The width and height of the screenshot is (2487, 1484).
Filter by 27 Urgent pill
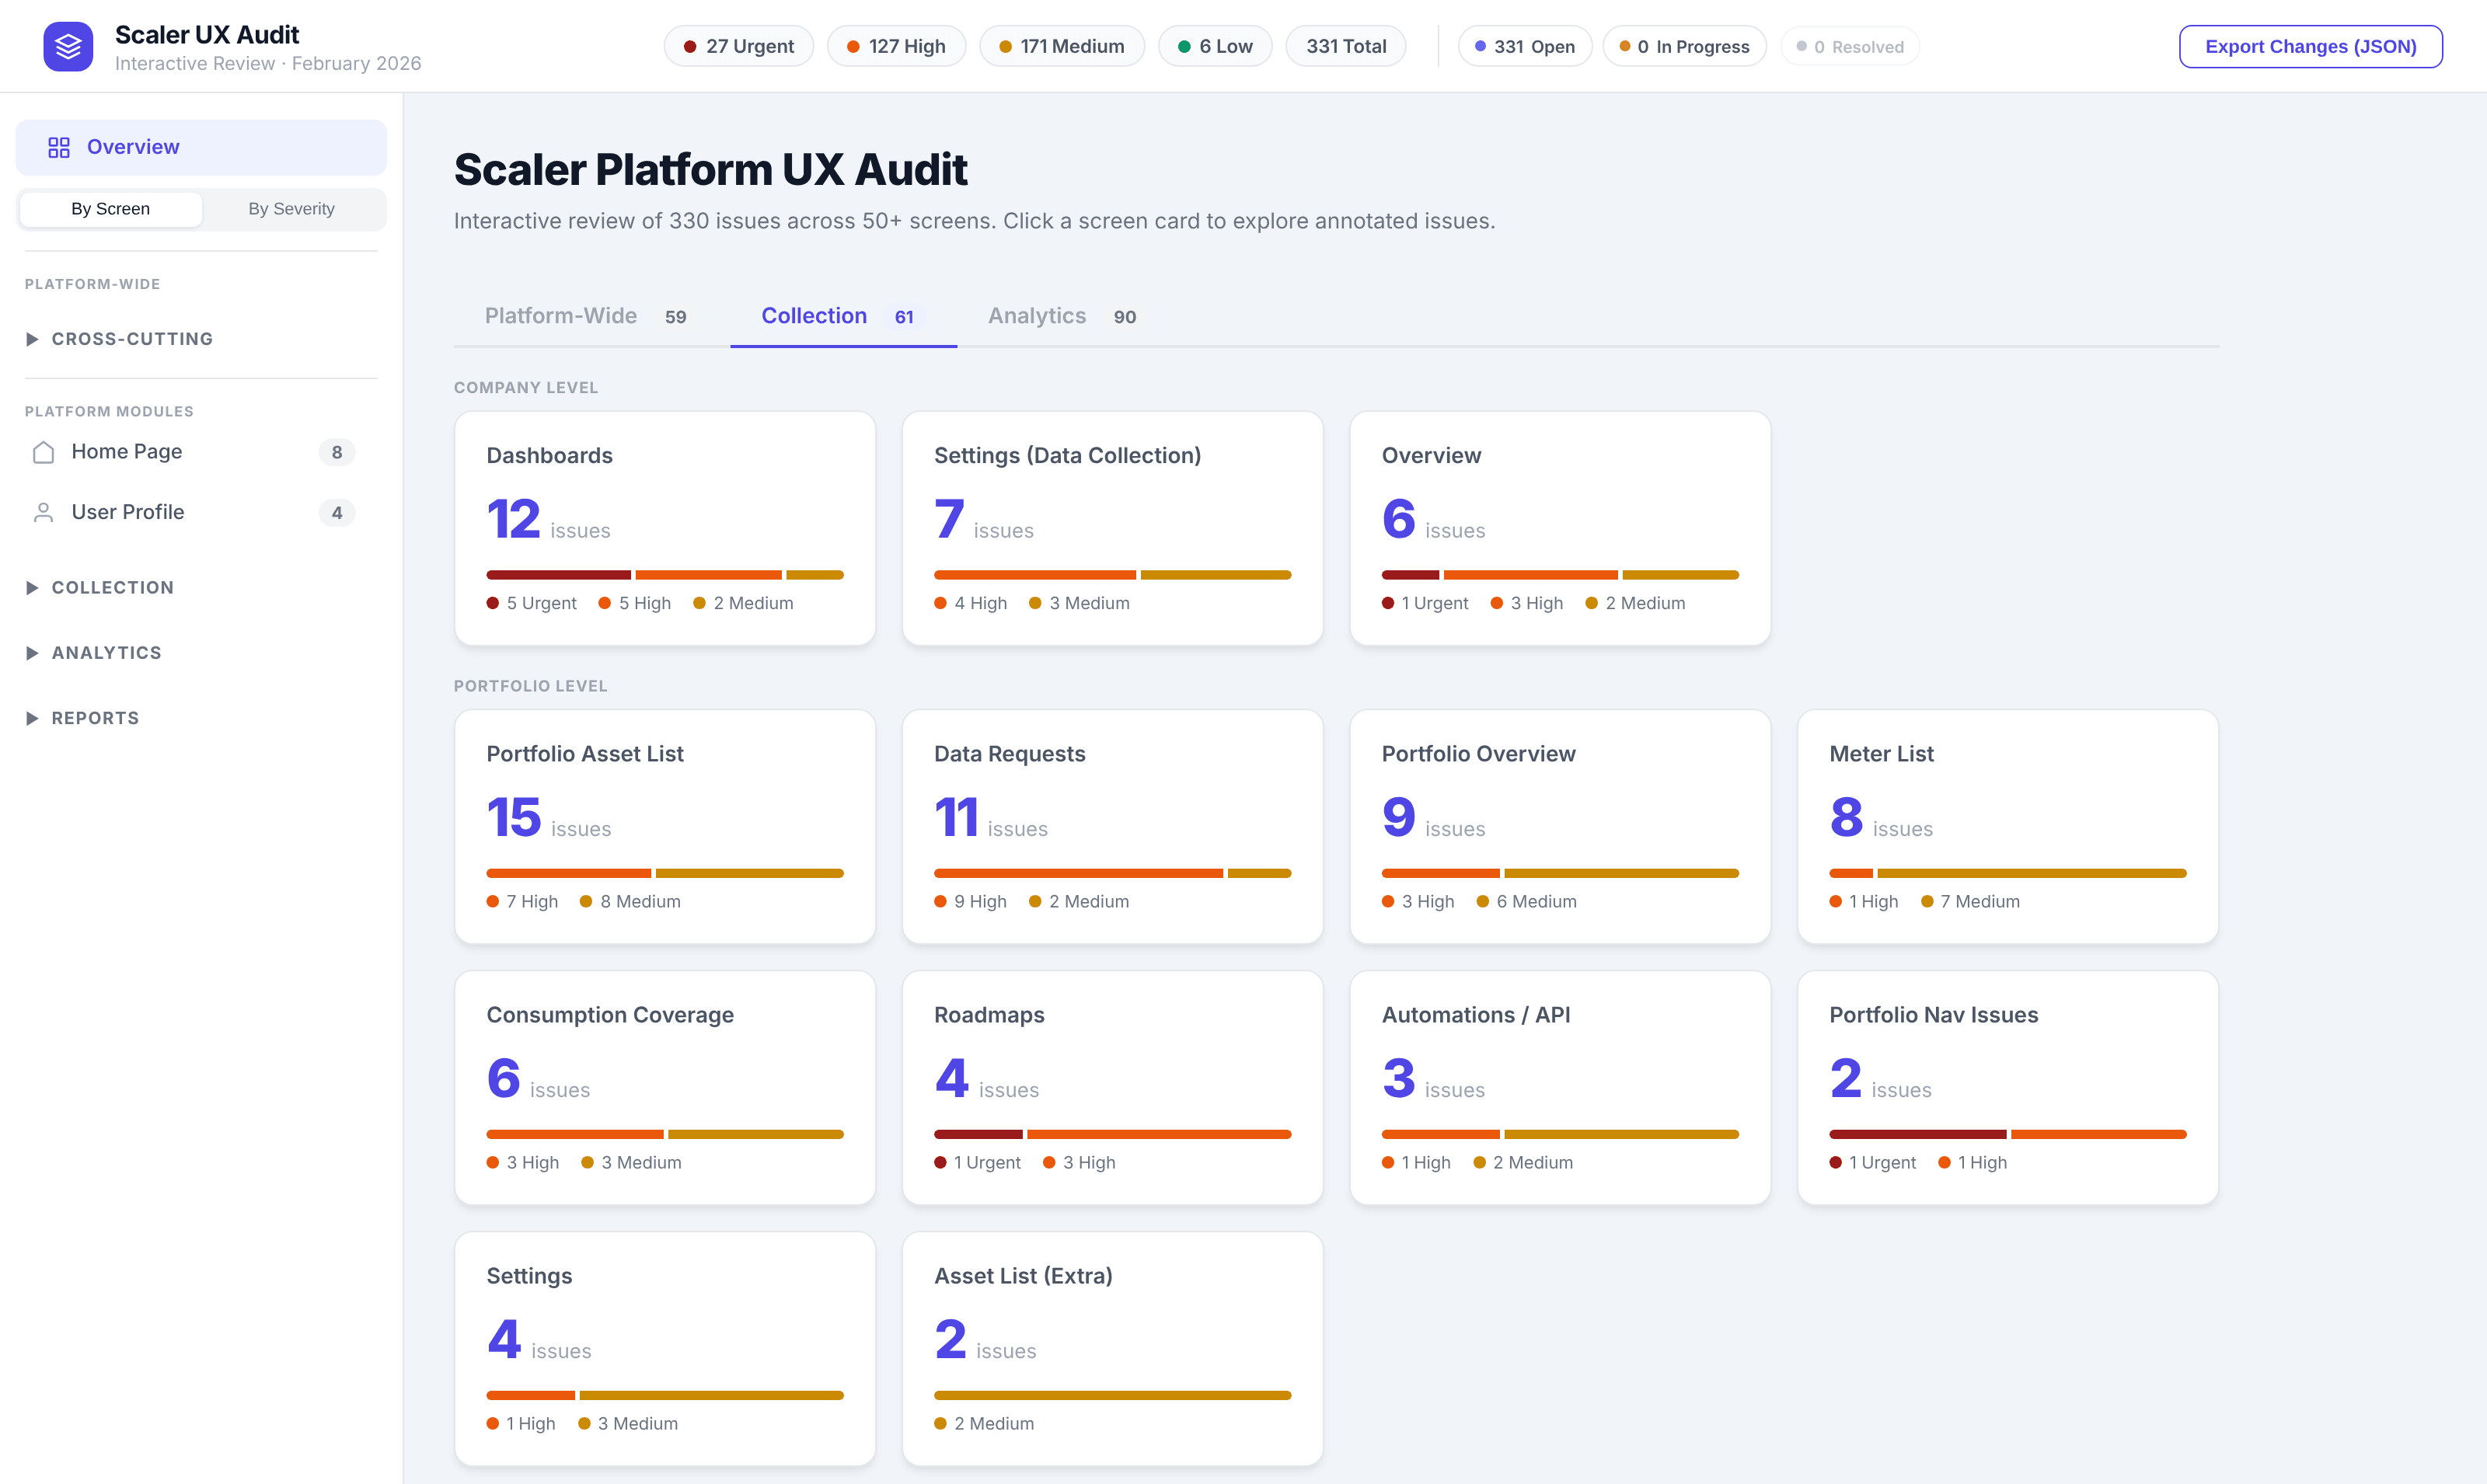(739, 46)
